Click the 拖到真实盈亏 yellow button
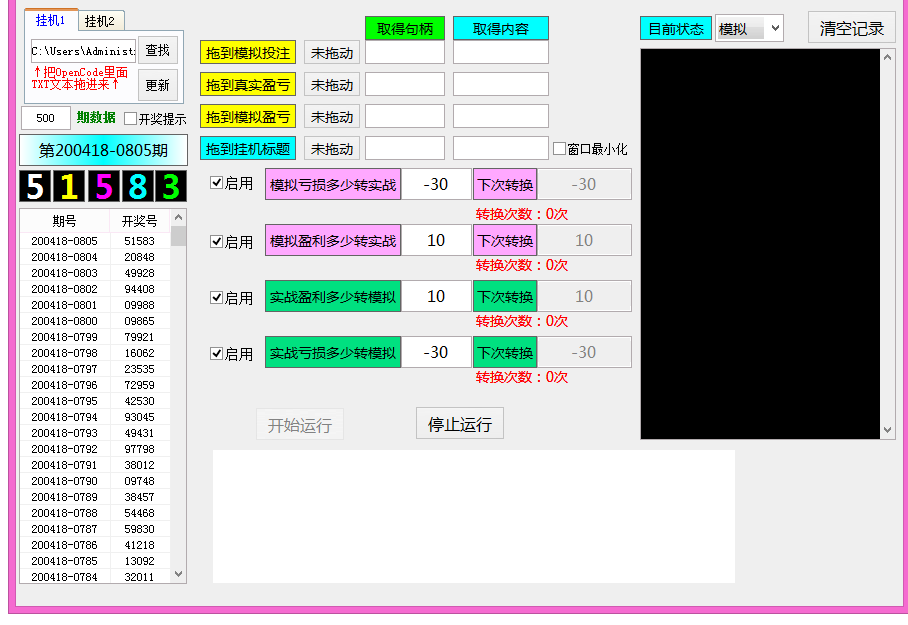The image size is (908, 625). (x=248, y=85)
